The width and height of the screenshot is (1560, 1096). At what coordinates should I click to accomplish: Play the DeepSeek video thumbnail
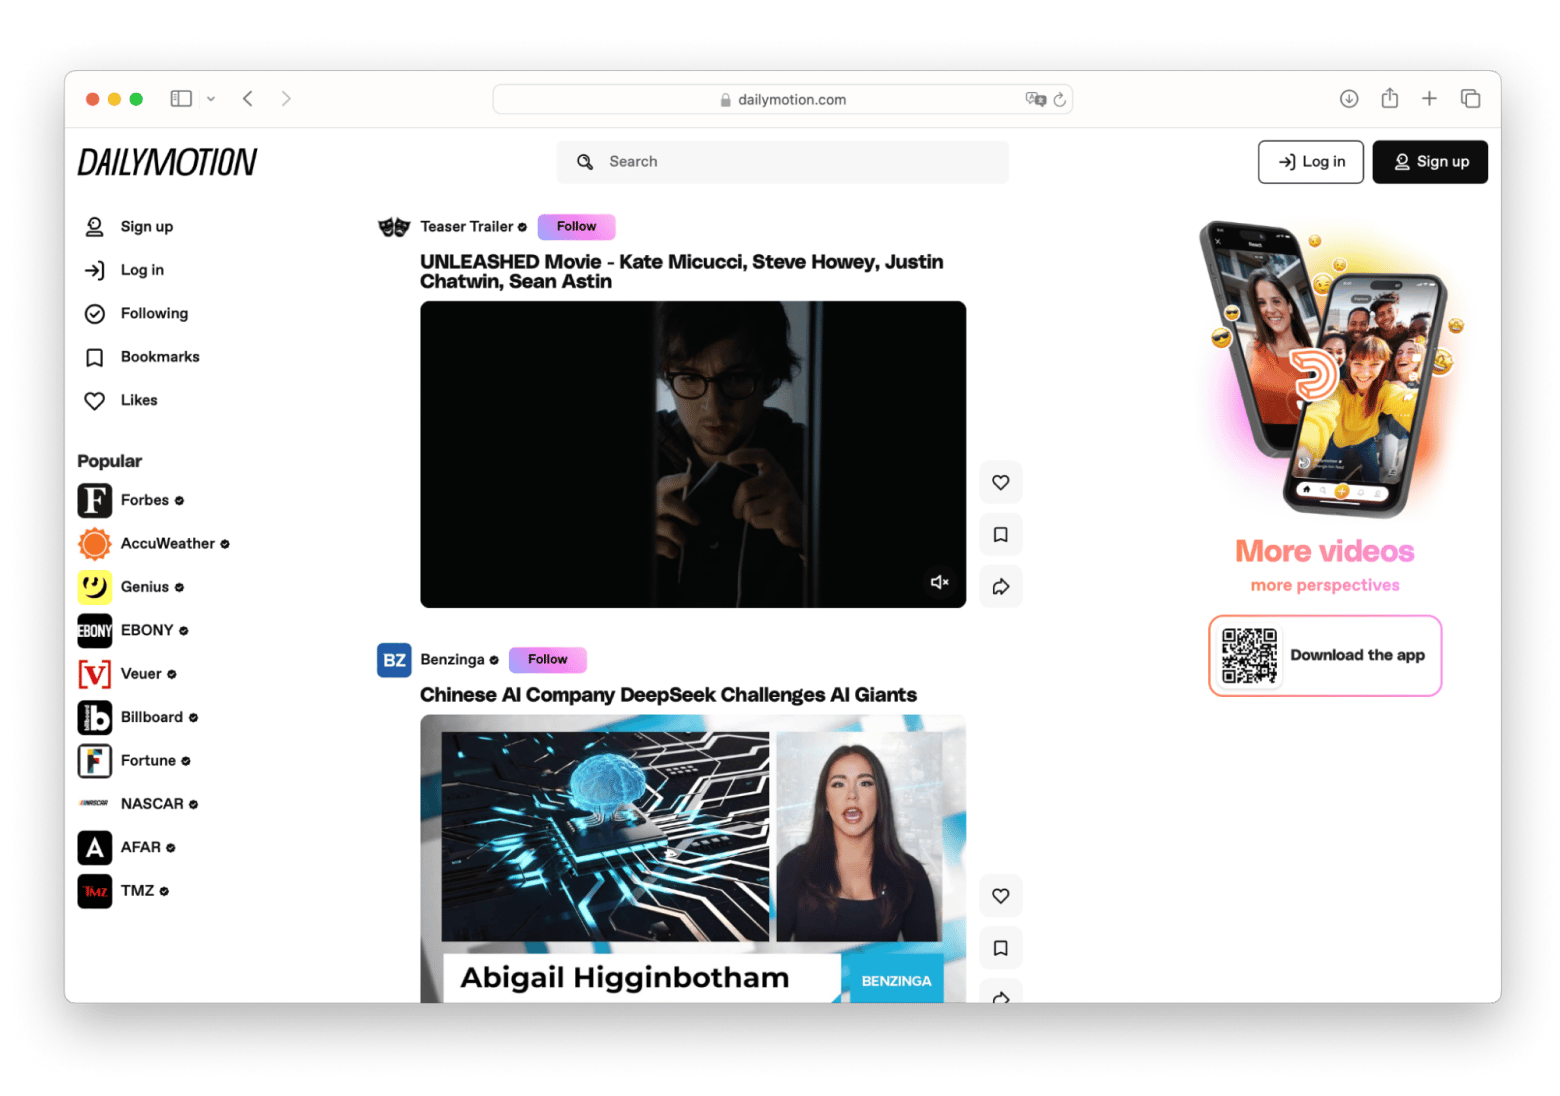pos(692,859)
